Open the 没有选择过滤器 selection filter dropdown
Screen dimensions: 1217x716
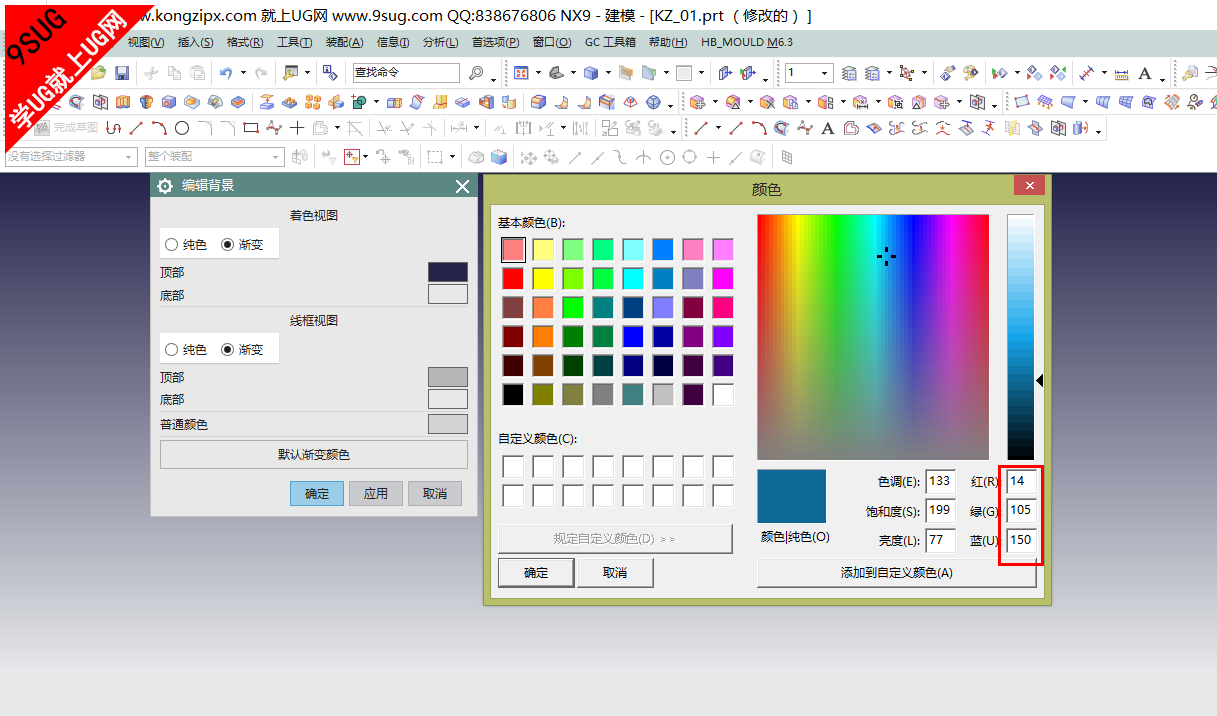[x=71, y=157]
